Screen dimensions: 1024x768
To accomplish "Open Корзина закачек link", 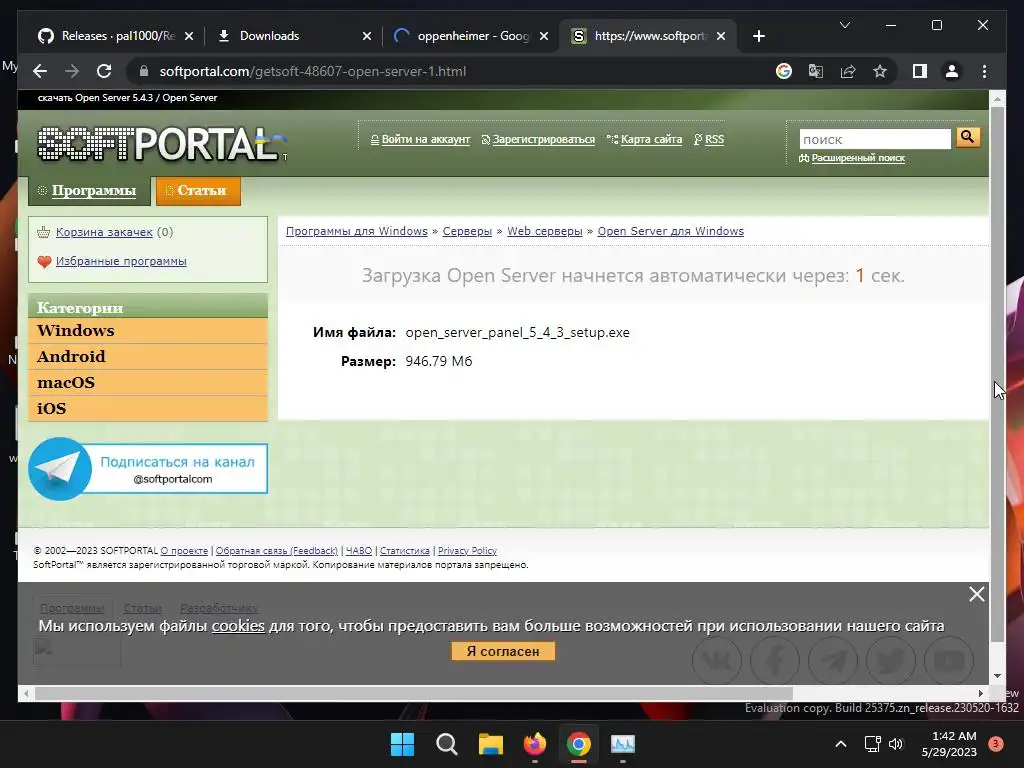I will [x=104, y=232].
